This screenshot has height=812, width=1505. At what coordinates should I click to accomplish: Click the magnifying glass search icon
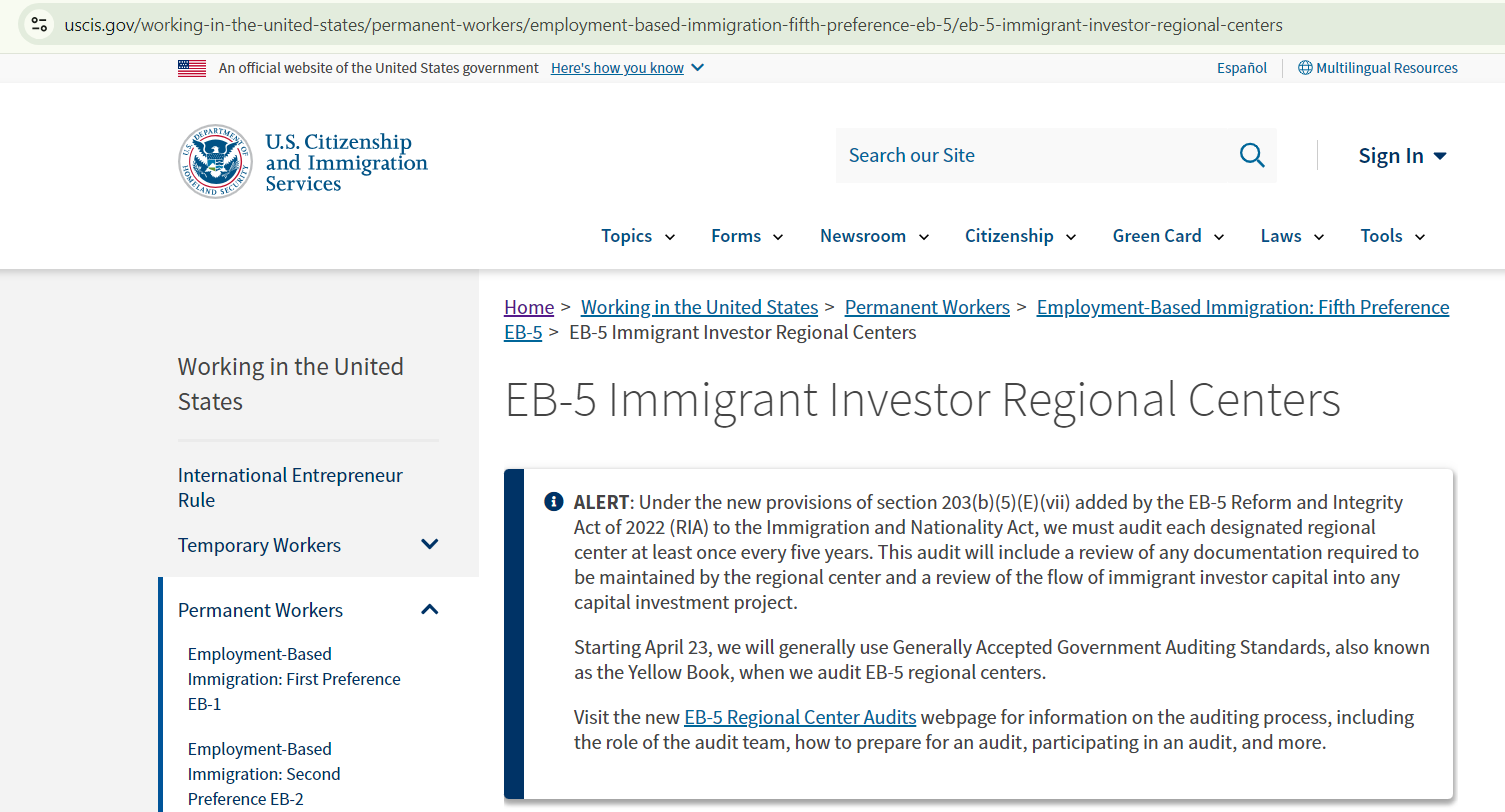point(1252,155)
